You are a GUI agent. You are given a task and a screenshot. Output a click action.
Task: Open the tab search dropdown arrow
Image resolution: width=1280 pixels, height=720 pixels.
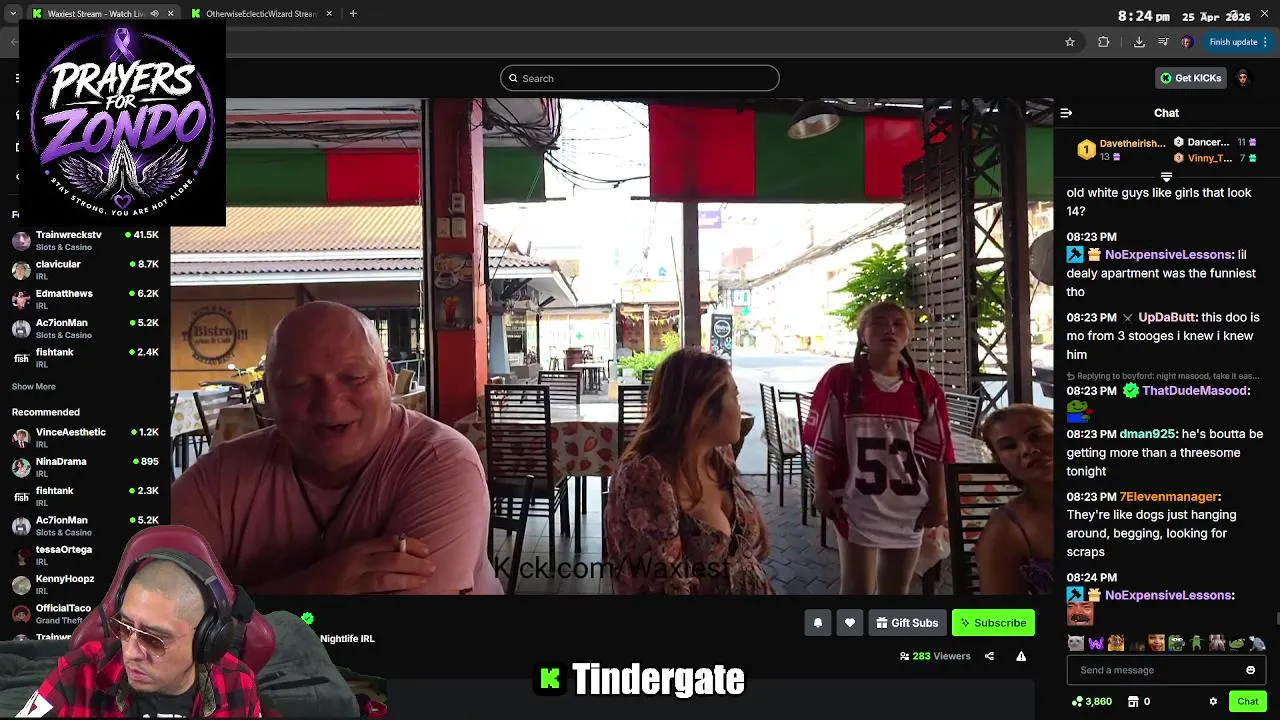click(12, 14)
